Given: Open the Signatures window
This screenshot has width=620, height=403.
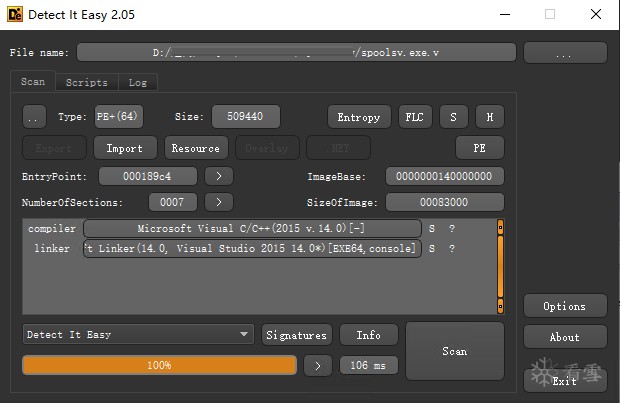Looking at the screenshot, I should [x=297, y=335].
